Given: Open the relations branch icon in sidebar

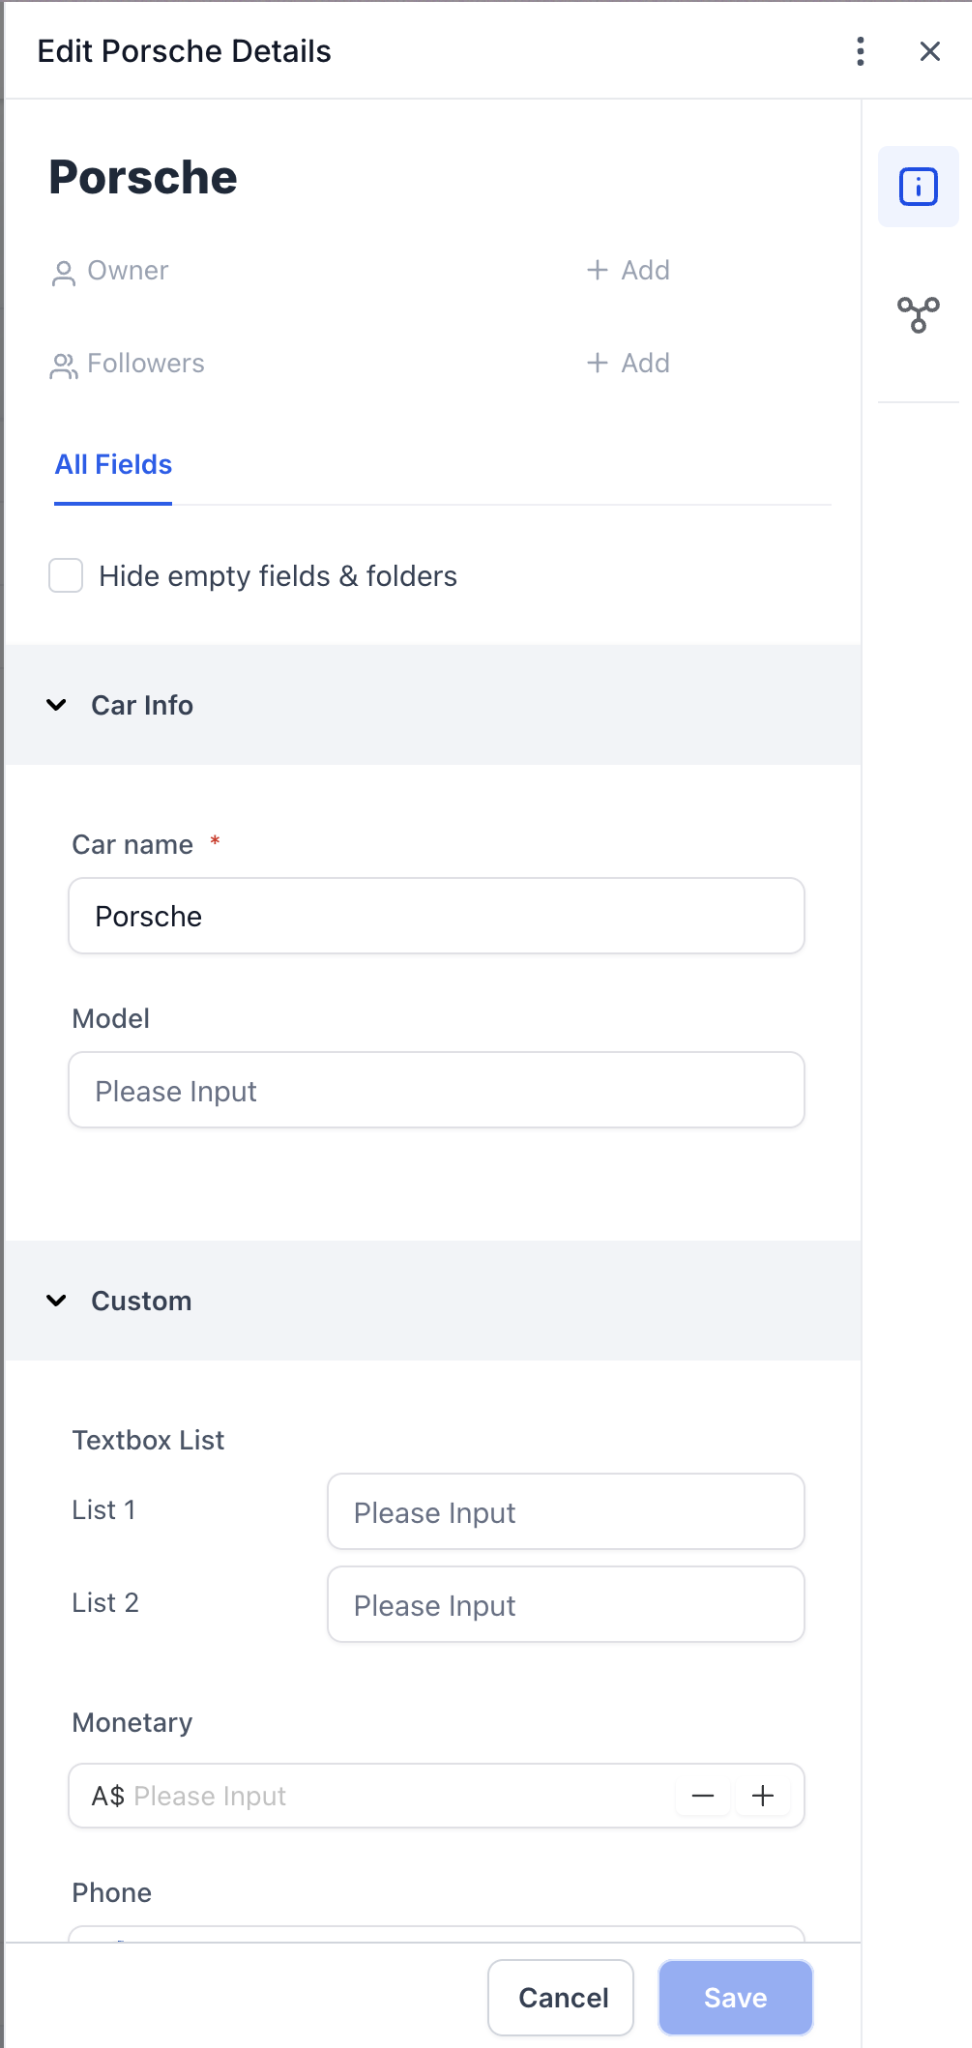Looking at the screenshot, I should (918, 315).
